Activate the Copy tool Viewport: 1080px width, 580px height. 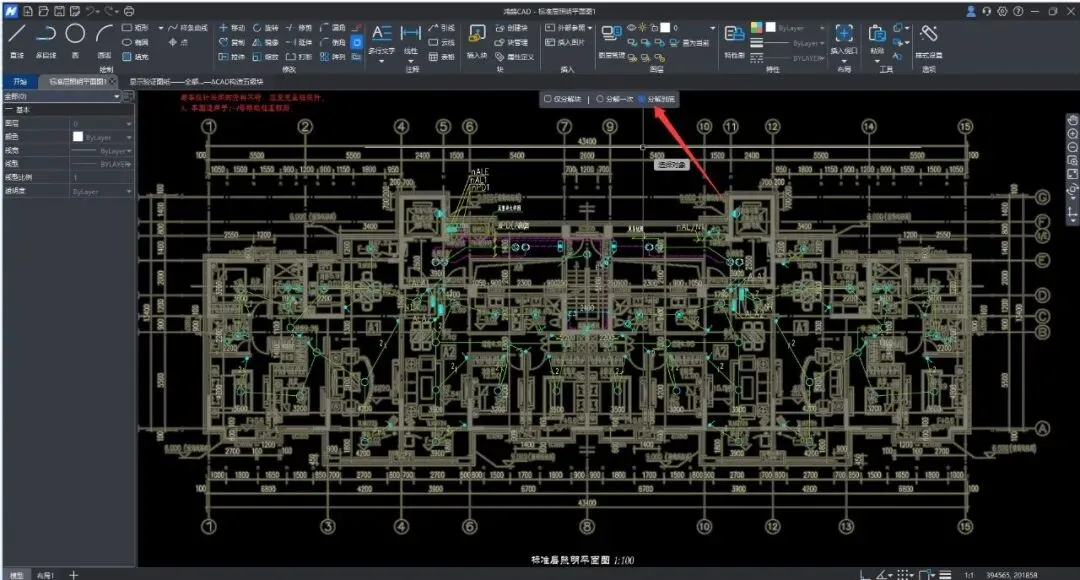232,42
